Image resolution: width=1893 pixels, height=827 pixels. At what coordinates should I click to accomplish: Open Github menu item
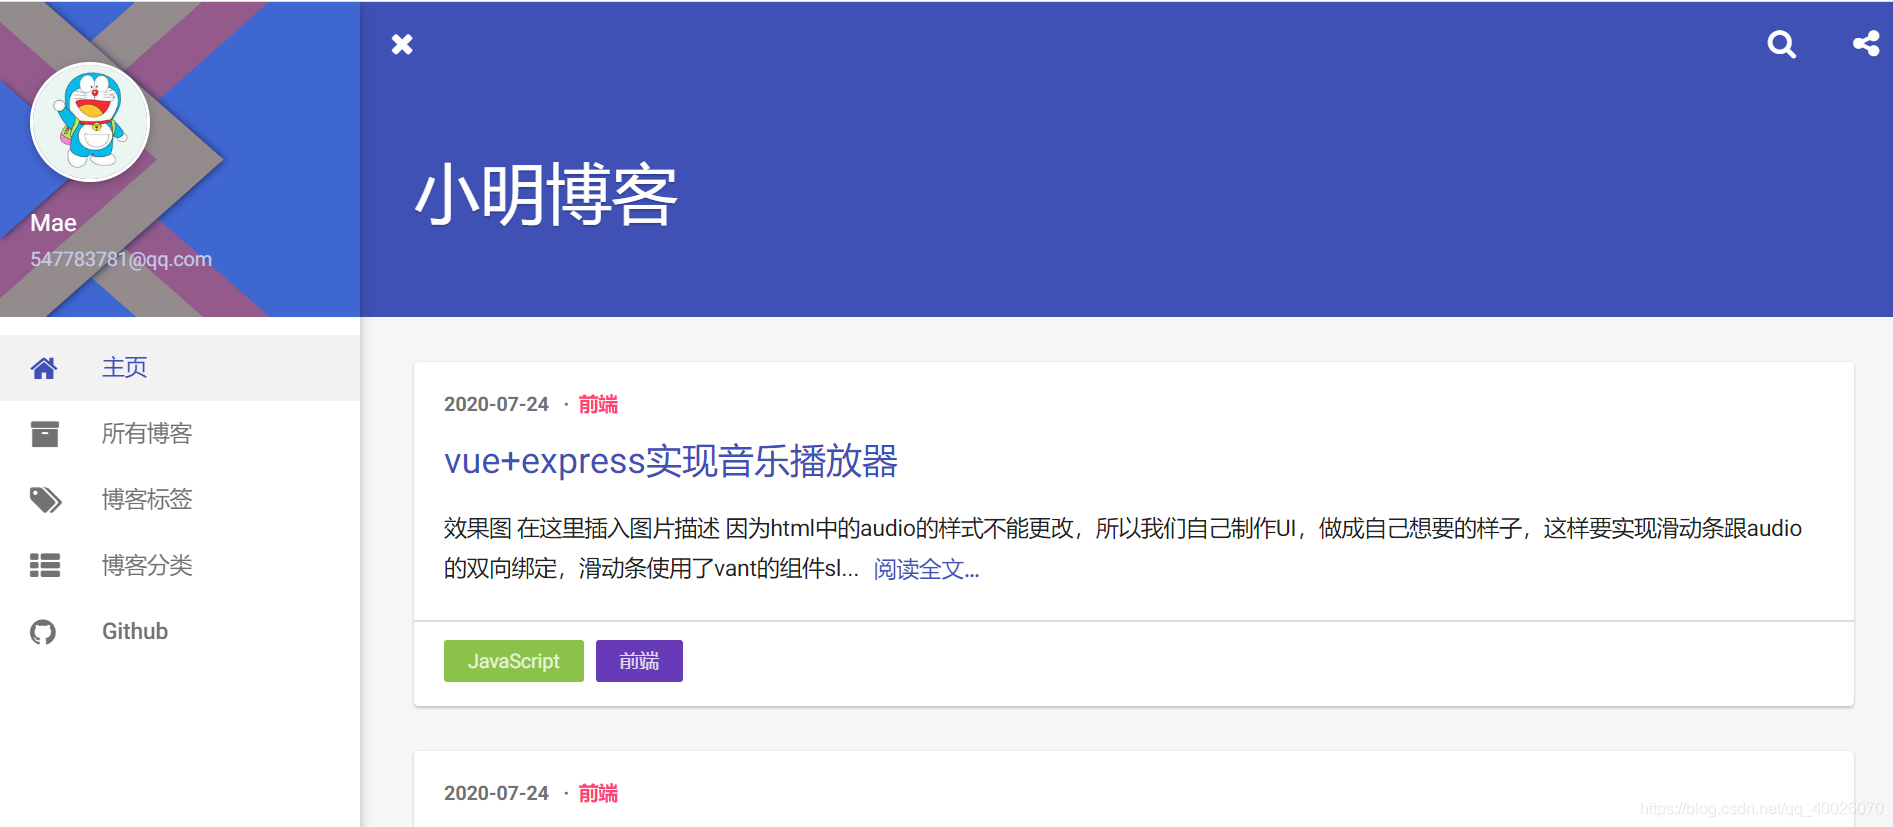click(x=180, y=632)
